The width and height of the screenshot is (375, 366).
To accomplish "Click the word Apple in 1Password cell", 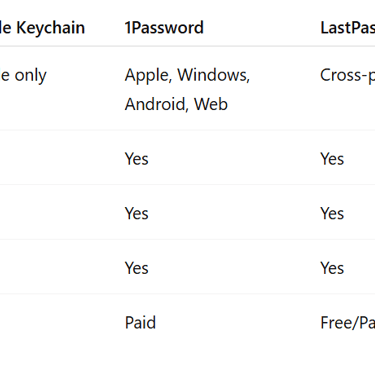I will [x=148, y=76].
